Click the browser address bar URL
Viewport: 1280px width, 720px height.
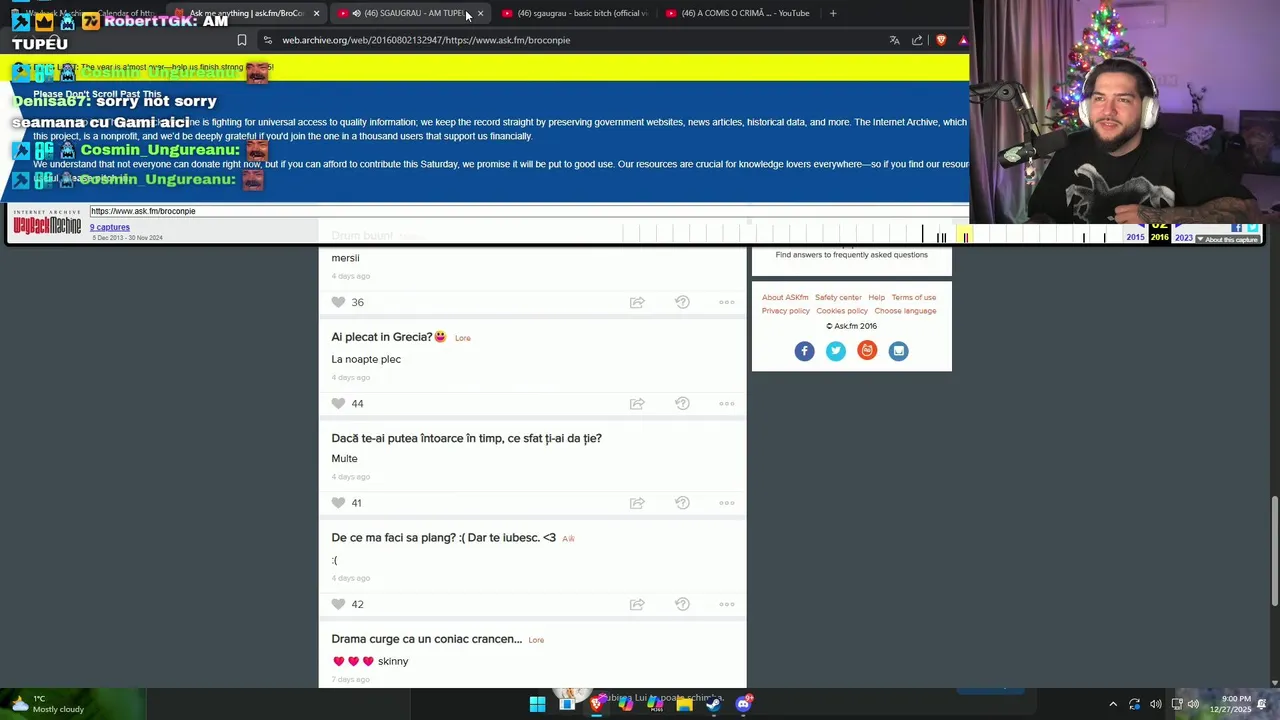[426, 40]
